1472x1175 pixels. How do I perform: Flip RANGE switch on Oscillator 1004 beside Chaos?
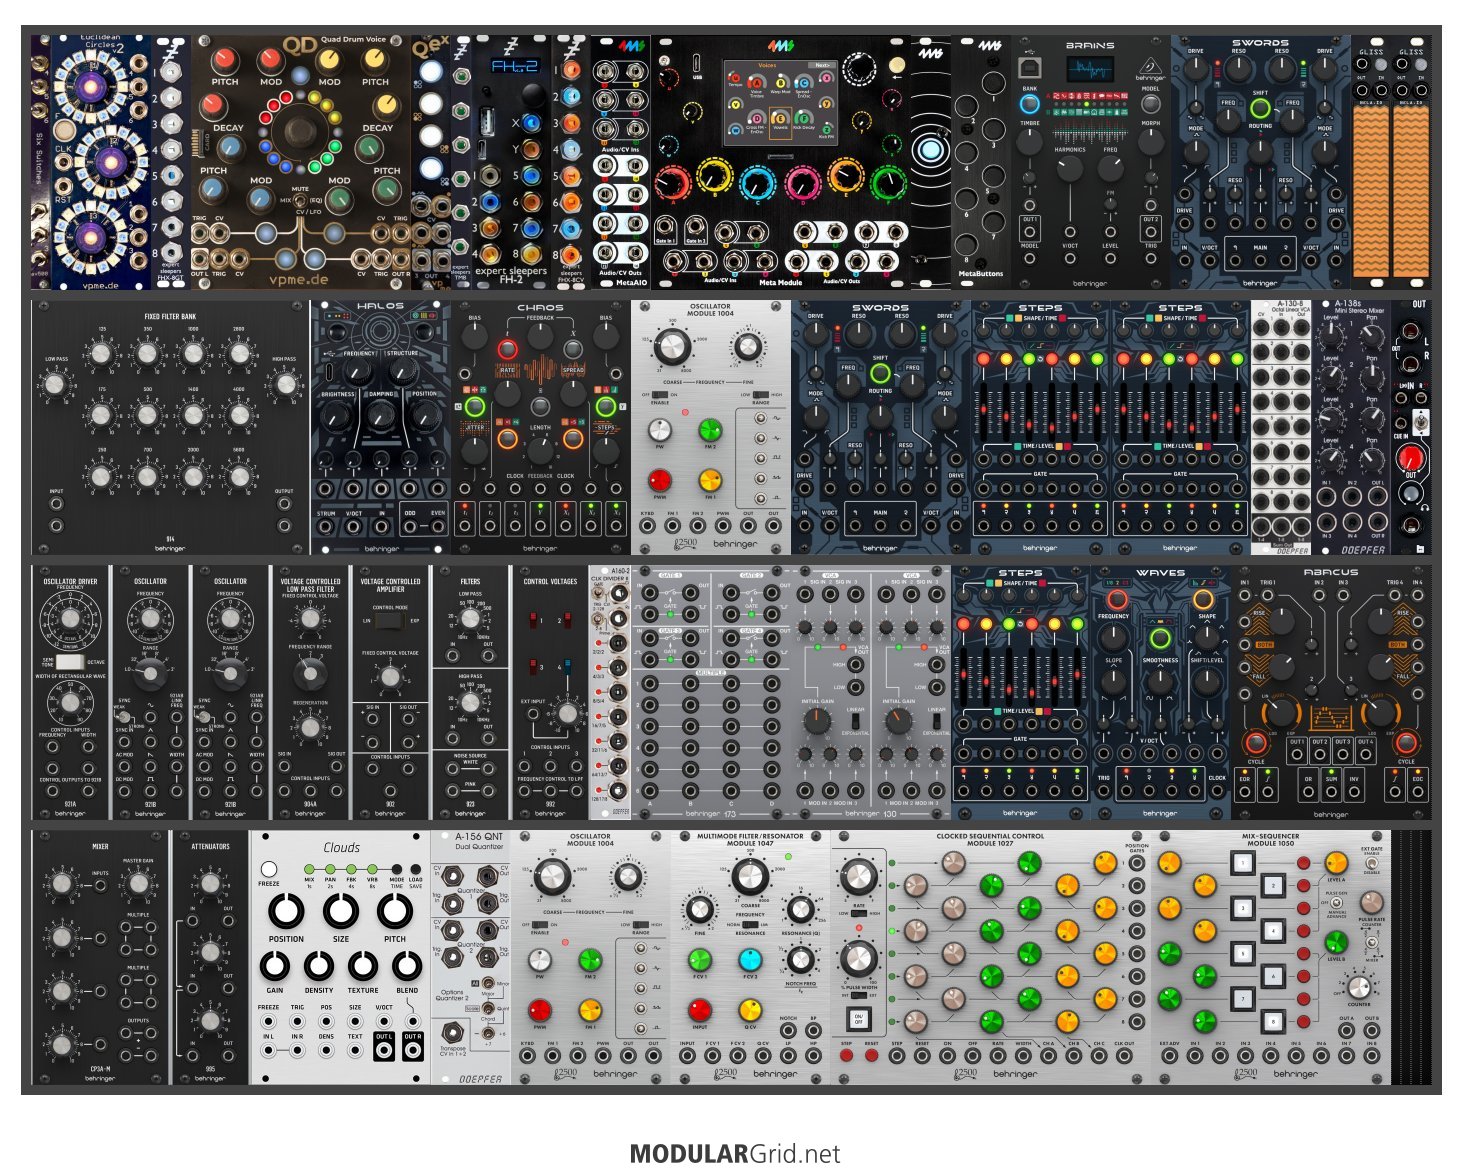[762, 395]
